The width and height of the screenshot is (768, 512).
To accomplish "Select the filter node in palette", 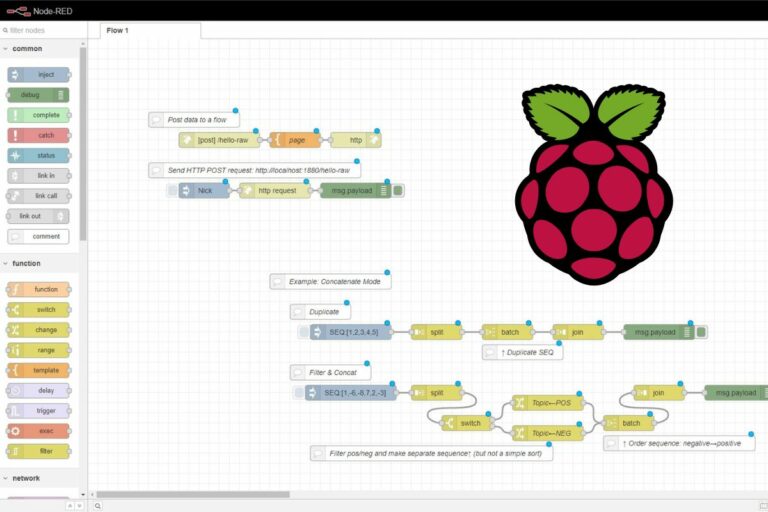I will tap(39, 451).
